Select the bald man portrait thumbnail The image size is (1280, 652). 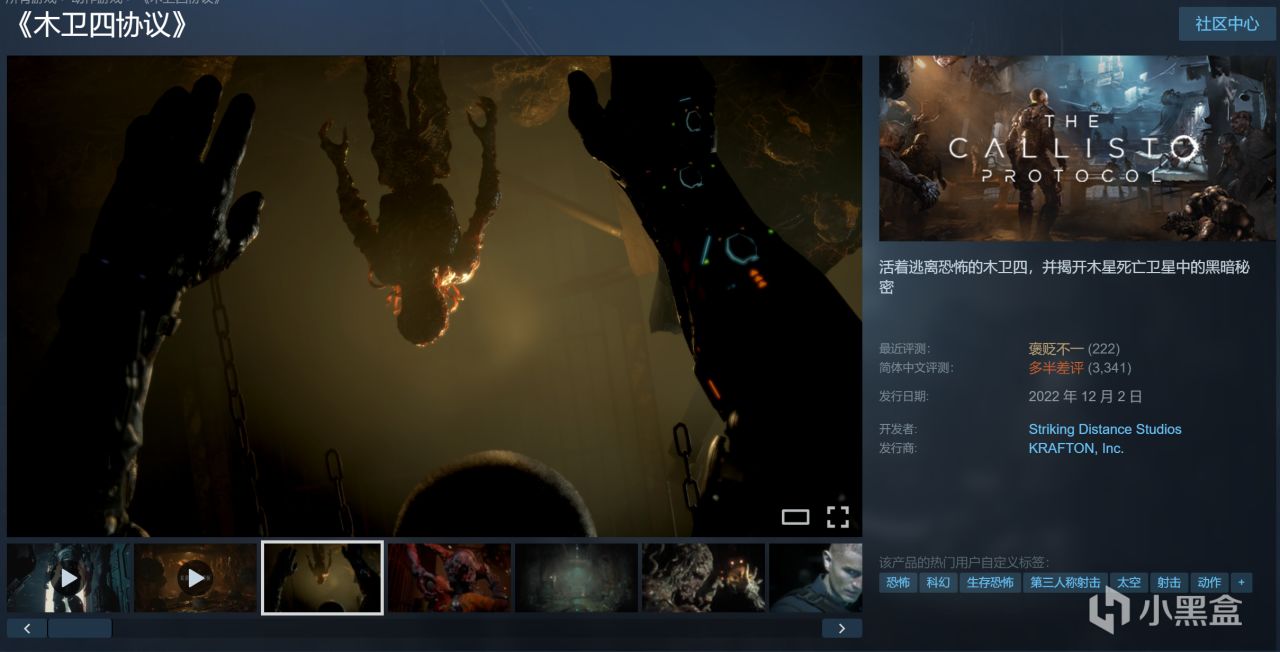coord(815,578)
